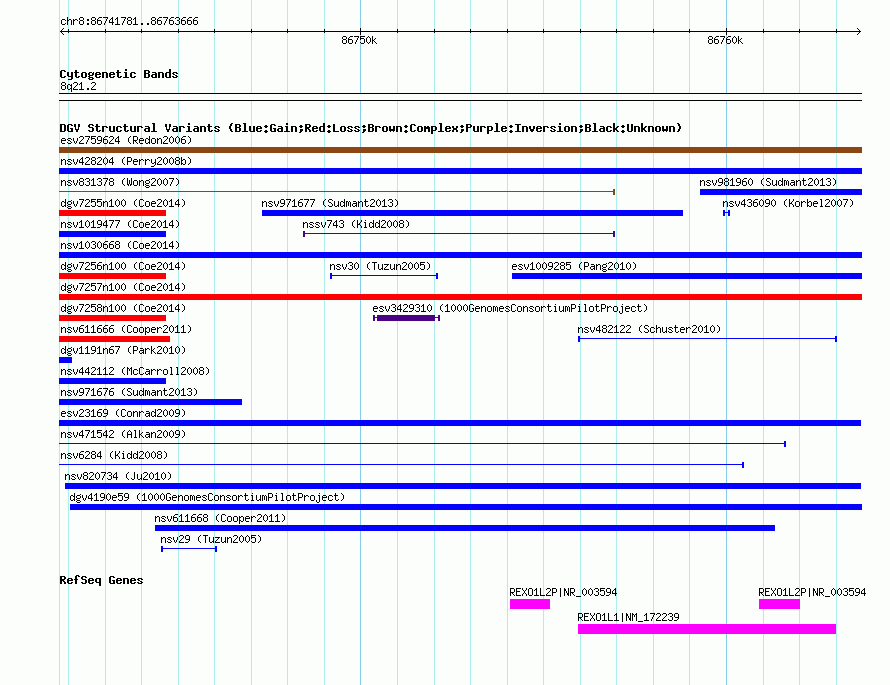This screenshot has width=890, height=685.
Task: Click the nsv831378 (Wong2007) label
Action: [120, 182]
